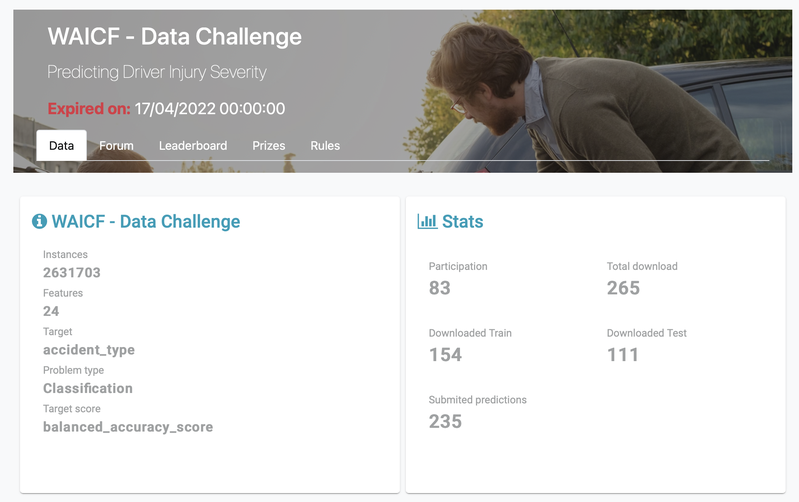Click the info icon beside WAICF heading
Screen dimensions: 799x502
(39, 221)
